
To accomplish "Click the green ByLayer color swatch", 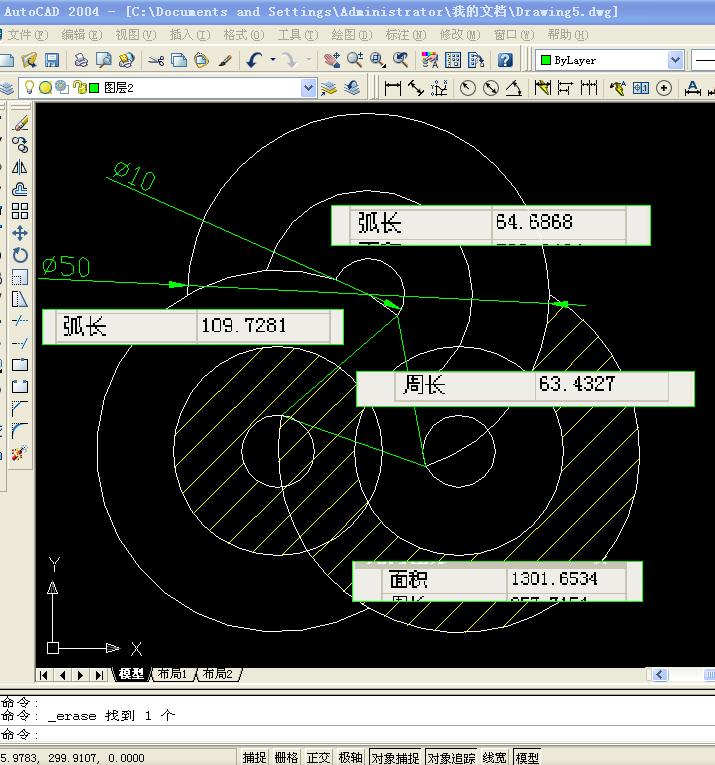I will (546, 60).
